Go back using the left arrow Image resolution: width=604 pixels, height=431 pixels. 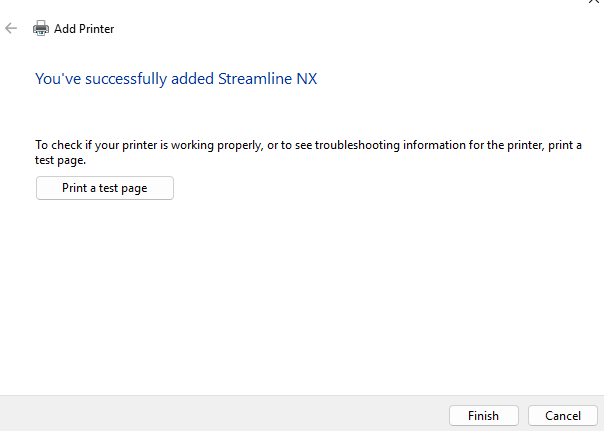[x=12, y=29]
